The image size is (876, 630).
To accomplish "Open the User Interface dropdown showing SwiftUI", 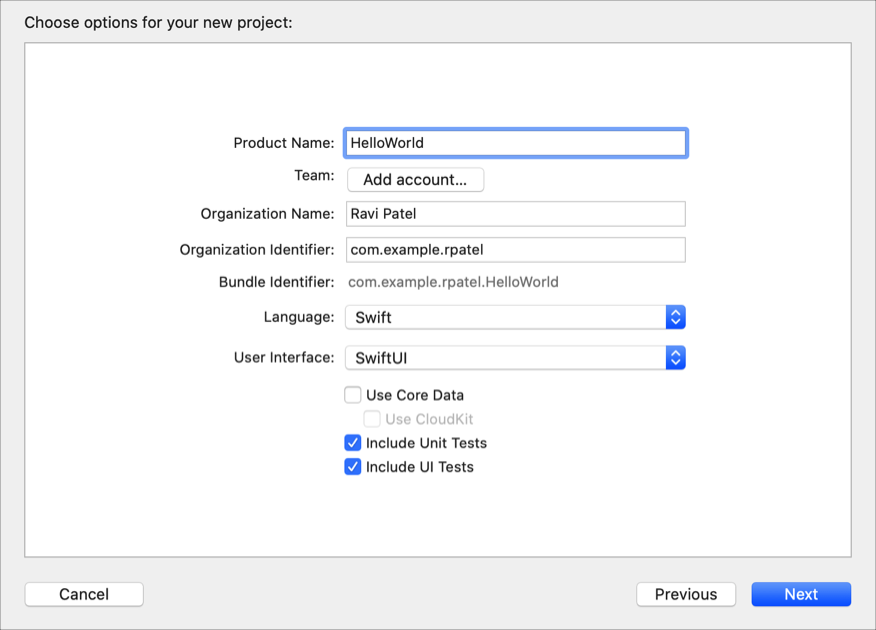I will pyautogui.click(x=505, y=358).
